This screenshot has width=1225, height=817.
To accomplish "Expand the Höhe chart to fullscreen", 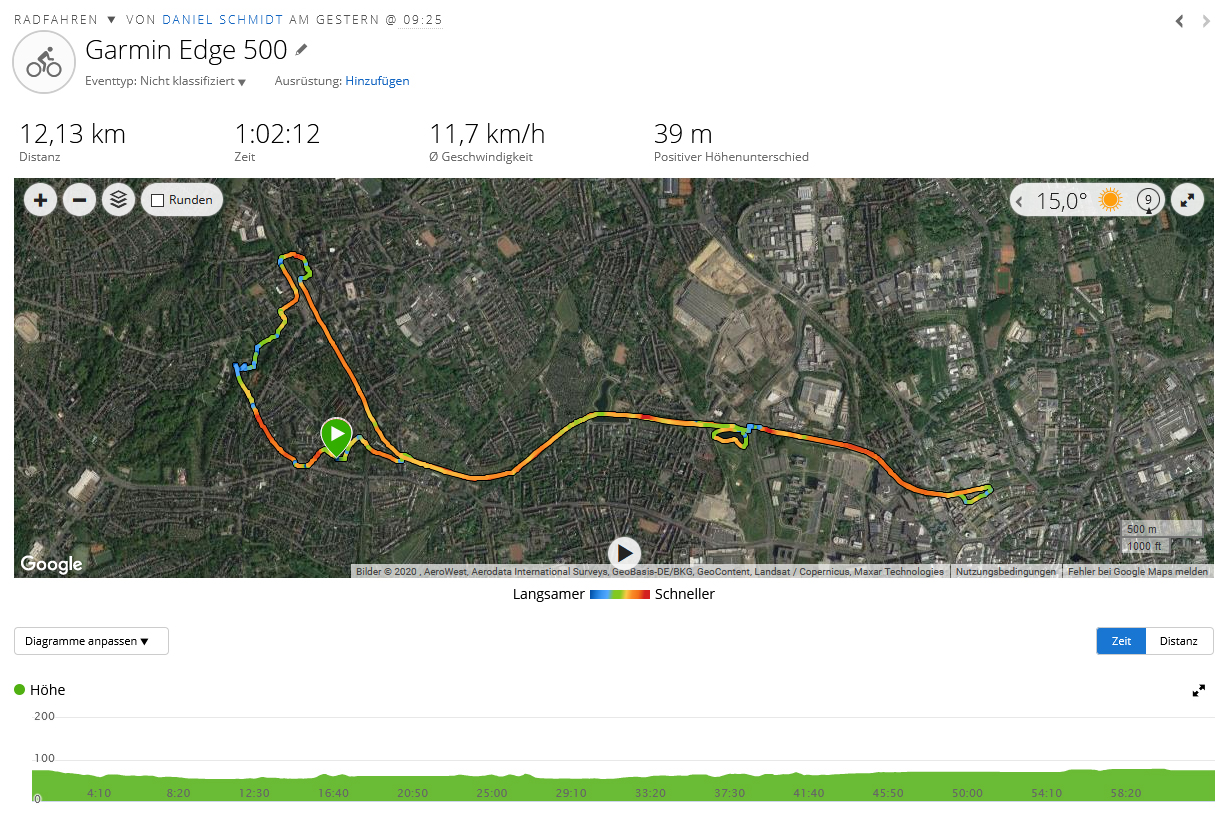I will tap(1198, 690).
